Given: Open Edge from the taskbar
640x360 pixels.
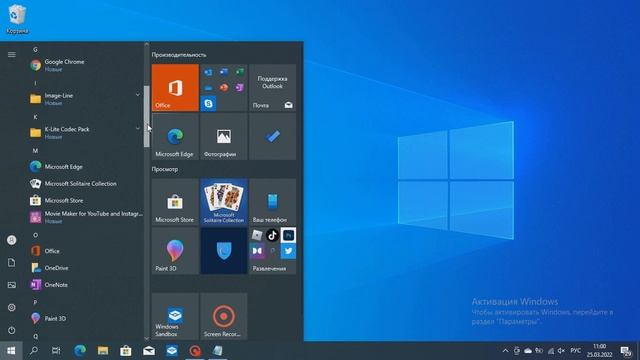Looking at the screenshot, I should click(x=80, y=351).
